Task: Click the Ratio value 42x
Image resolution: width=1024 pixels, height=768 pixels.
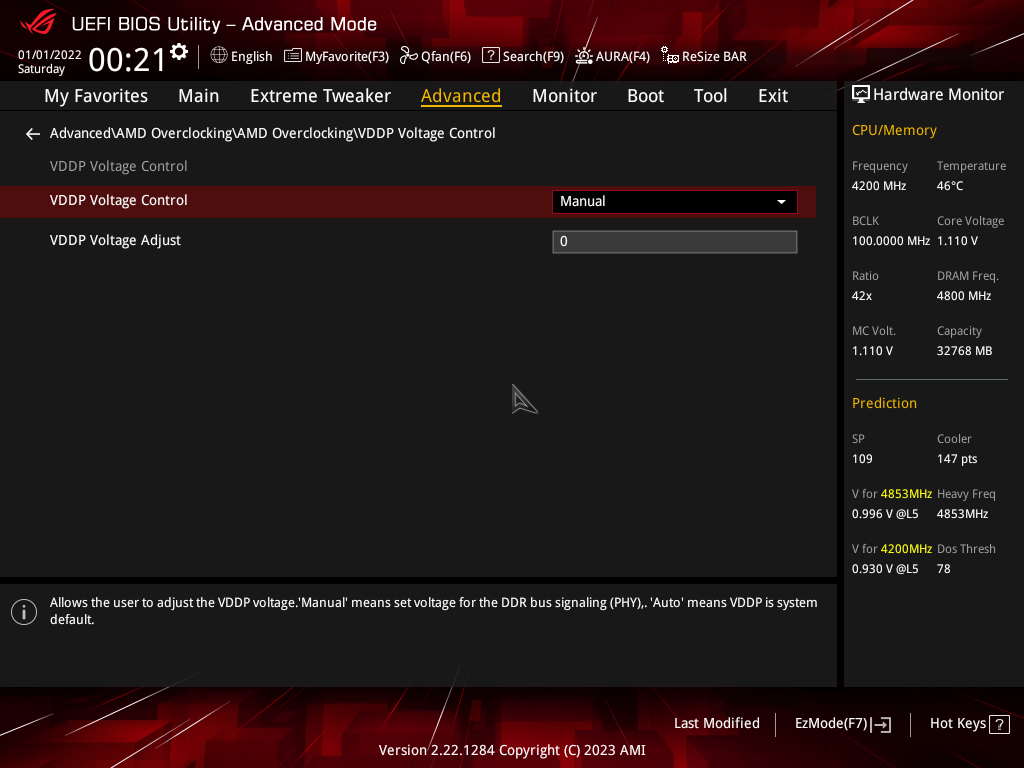Action: (x=861, y=296)
